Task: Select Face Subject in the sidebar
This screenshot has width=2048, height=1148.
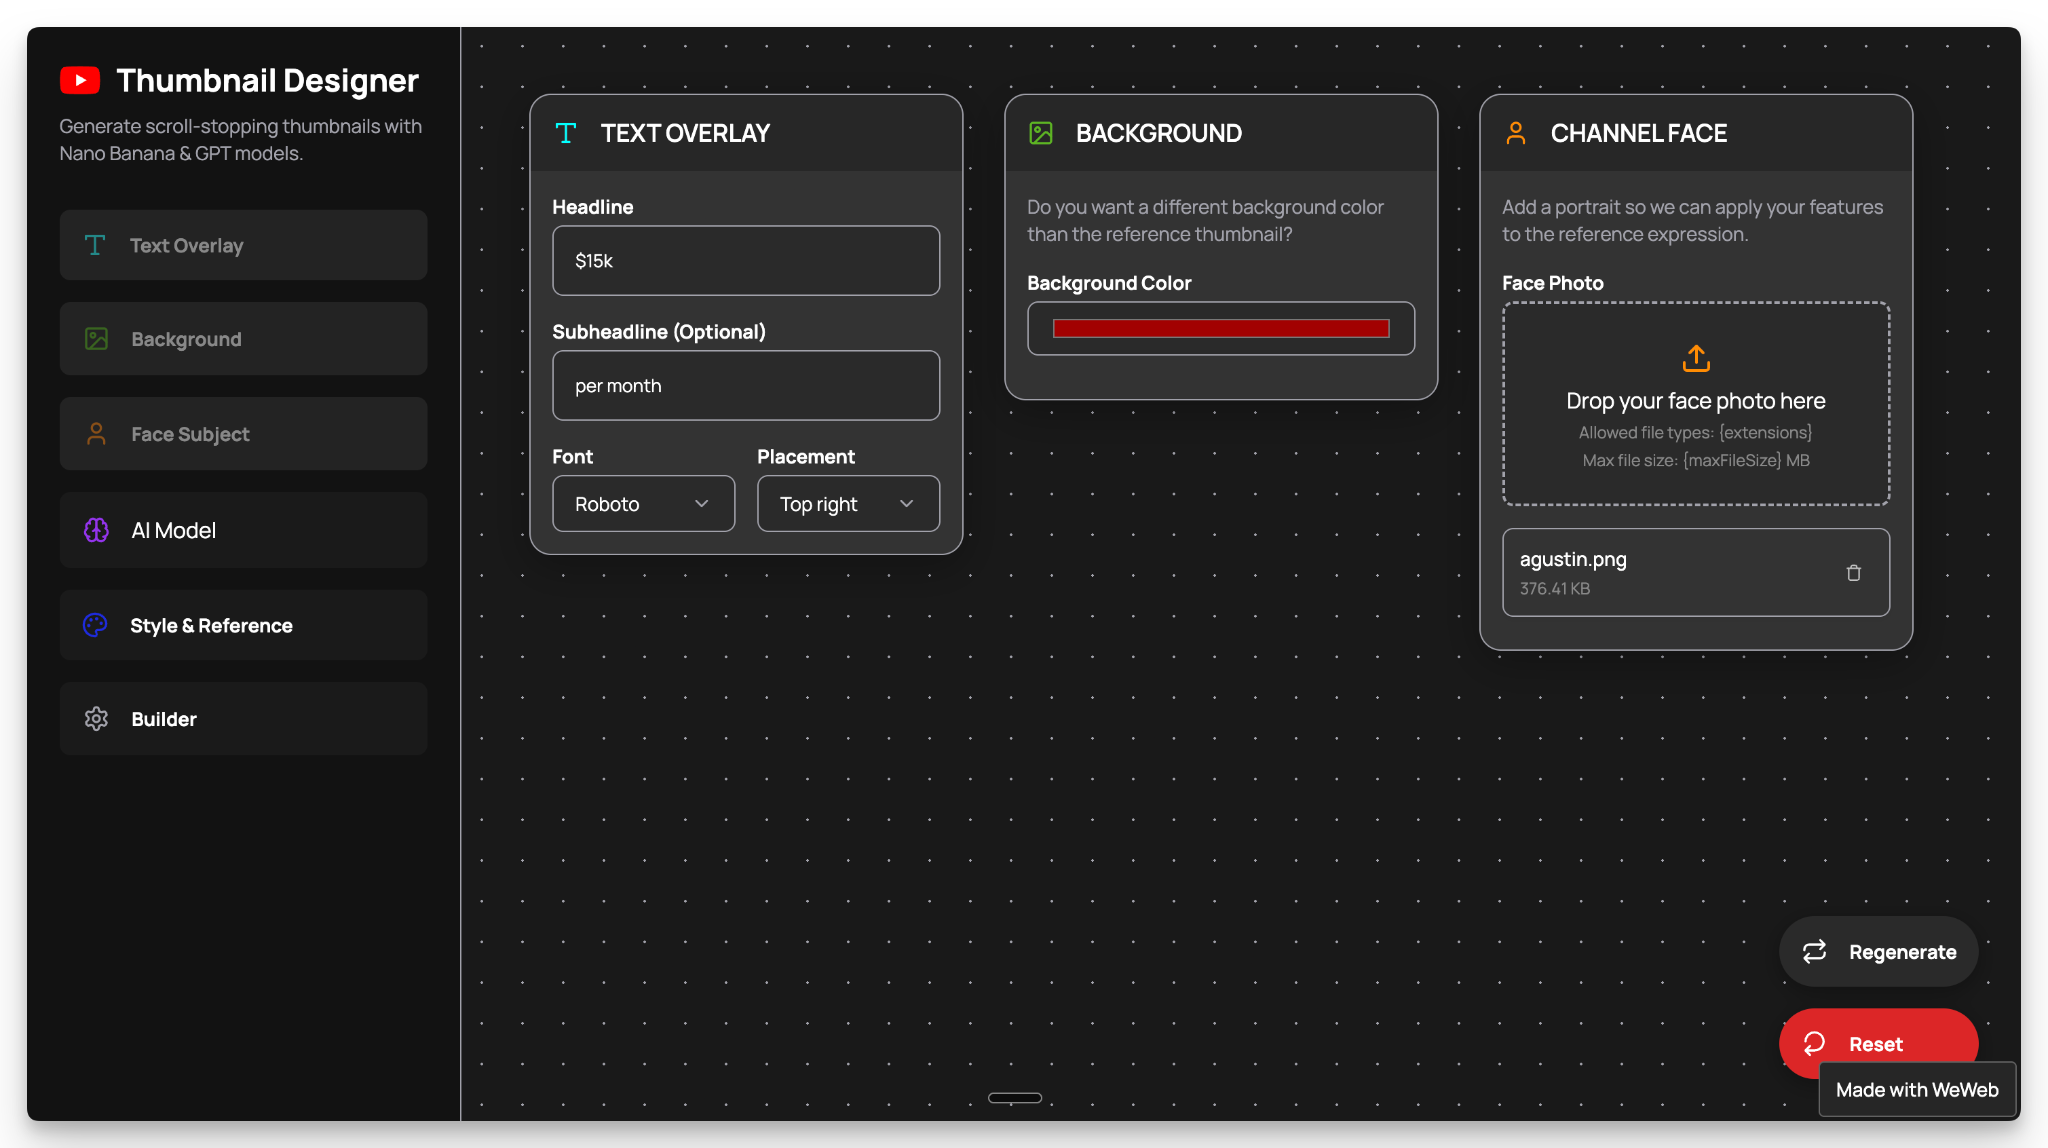Action: (x=243, y=434)
